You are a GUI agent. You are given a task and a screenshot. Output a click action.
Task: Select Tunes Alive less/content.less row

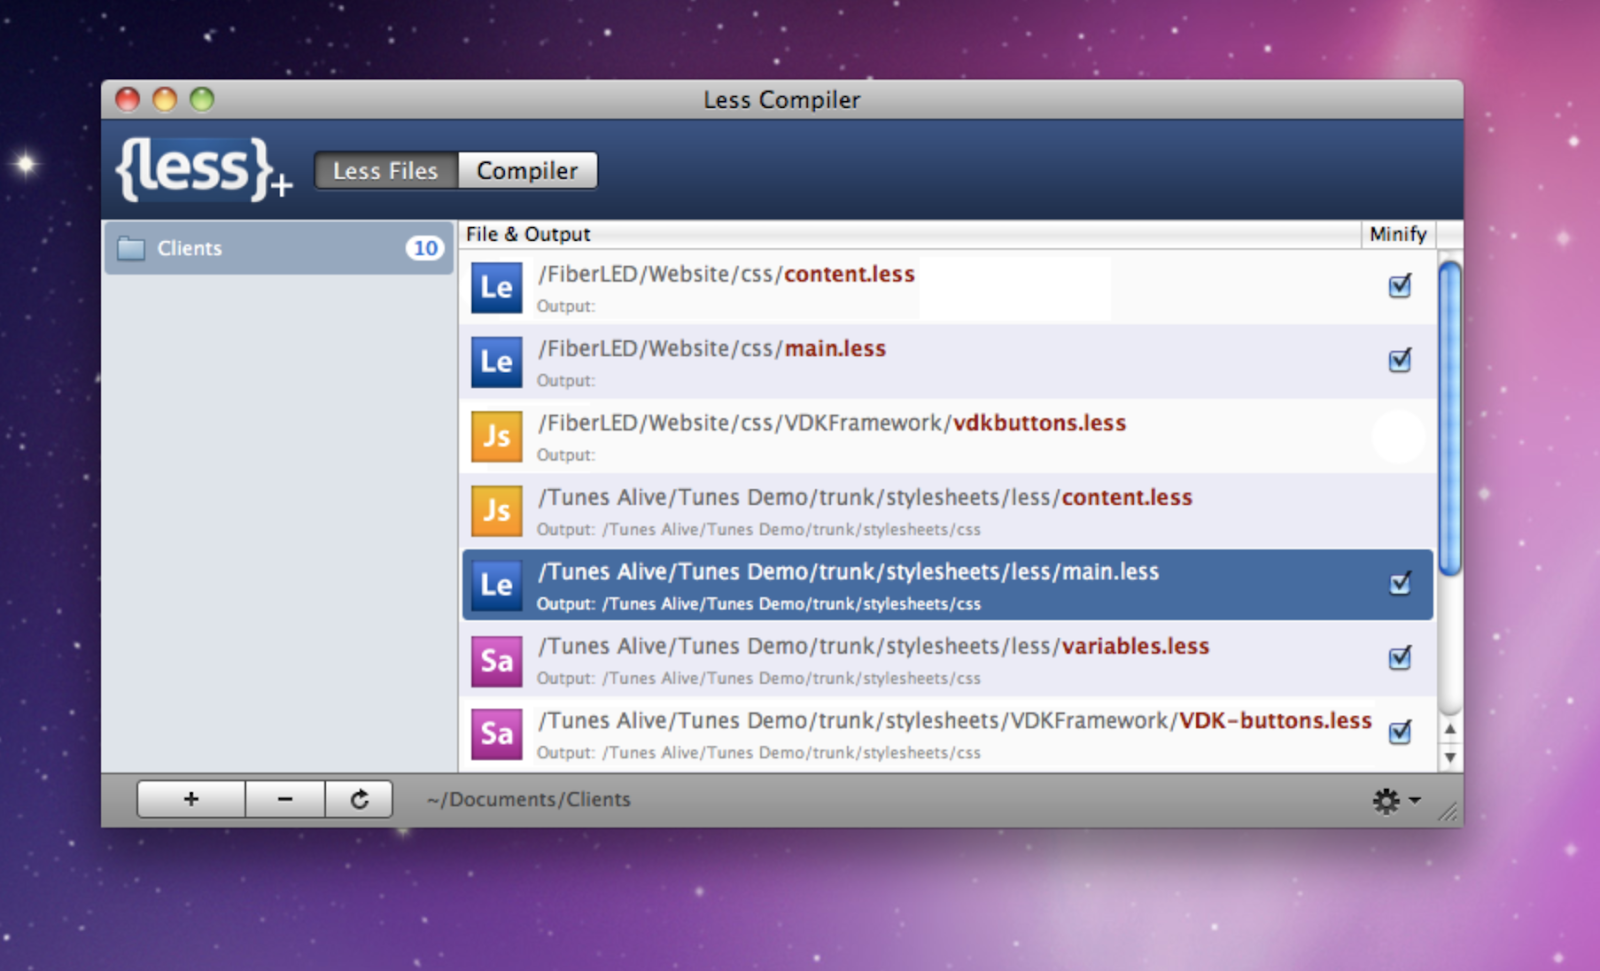coord(948,511)
